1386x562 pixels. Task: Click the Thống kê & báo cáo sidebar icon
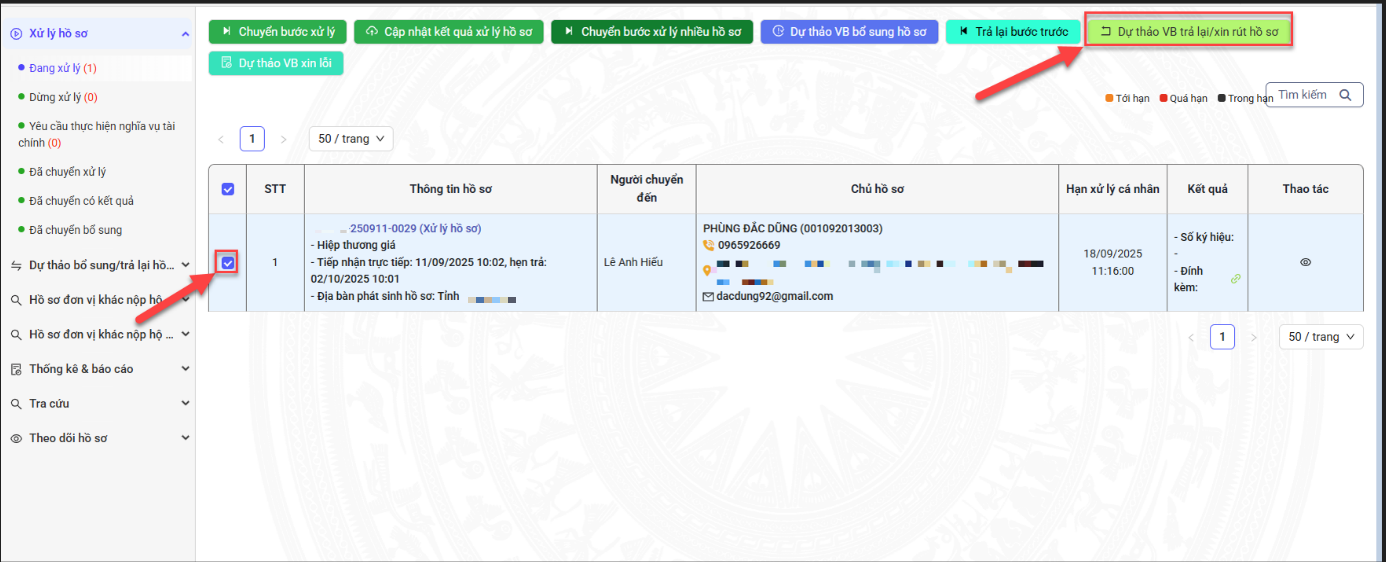[x=16, y=369]
